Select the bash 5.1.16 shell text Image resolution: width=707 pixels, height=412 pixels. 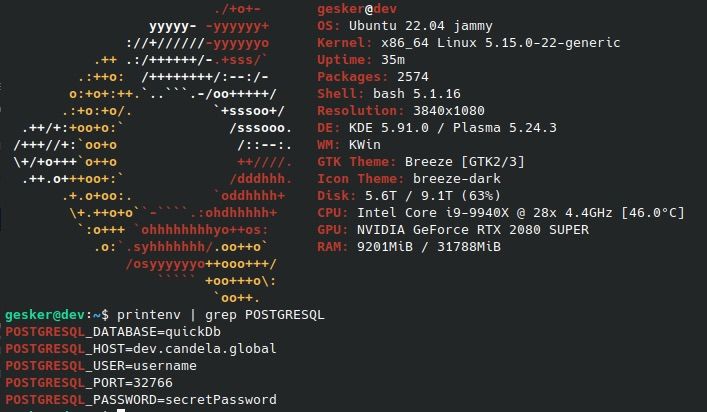[417, 94]
